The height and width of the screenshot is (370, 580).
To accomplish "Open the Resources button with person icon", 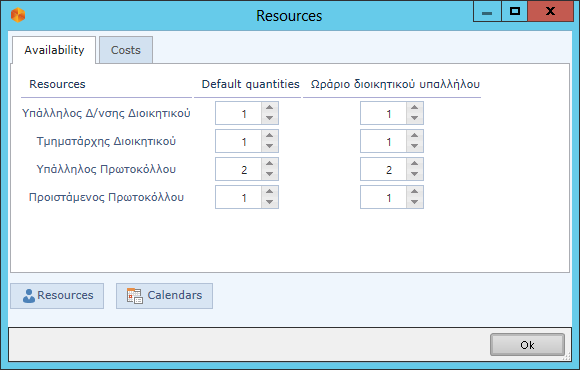I will tap(57, 296).
